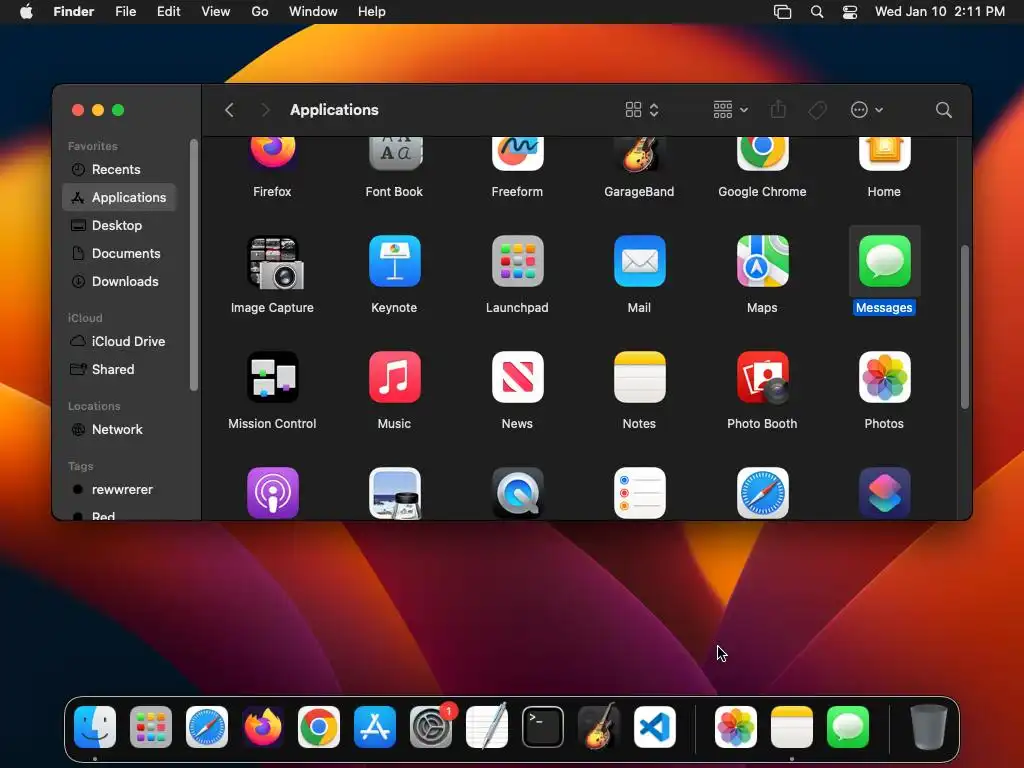The height and width of the screenshot is (768, 1024).
Task: Open Recents in the sidebar
Action: [119, 169]
